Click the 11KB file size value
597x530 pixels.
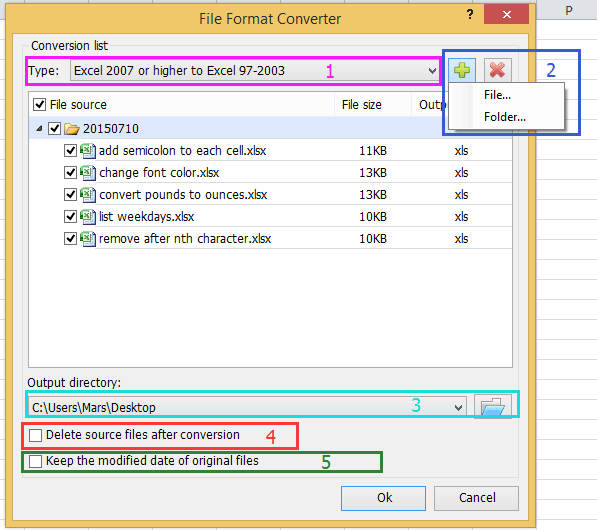[373, 151]
